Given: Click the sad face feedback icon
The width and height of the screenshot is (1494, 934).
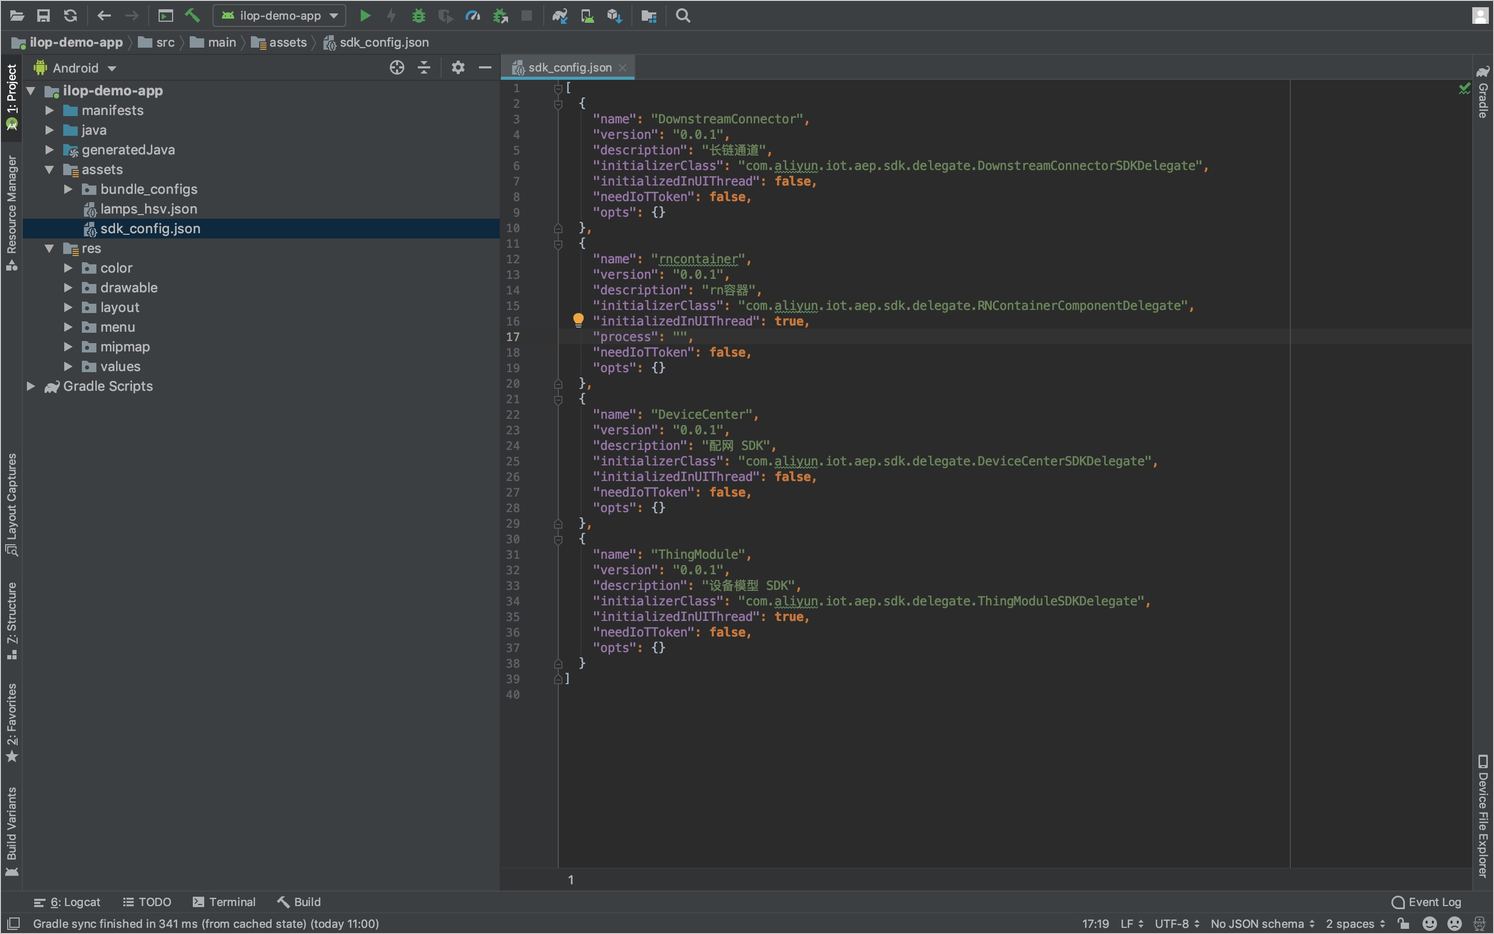Looking at the screenshot, I should [1454, 924].
